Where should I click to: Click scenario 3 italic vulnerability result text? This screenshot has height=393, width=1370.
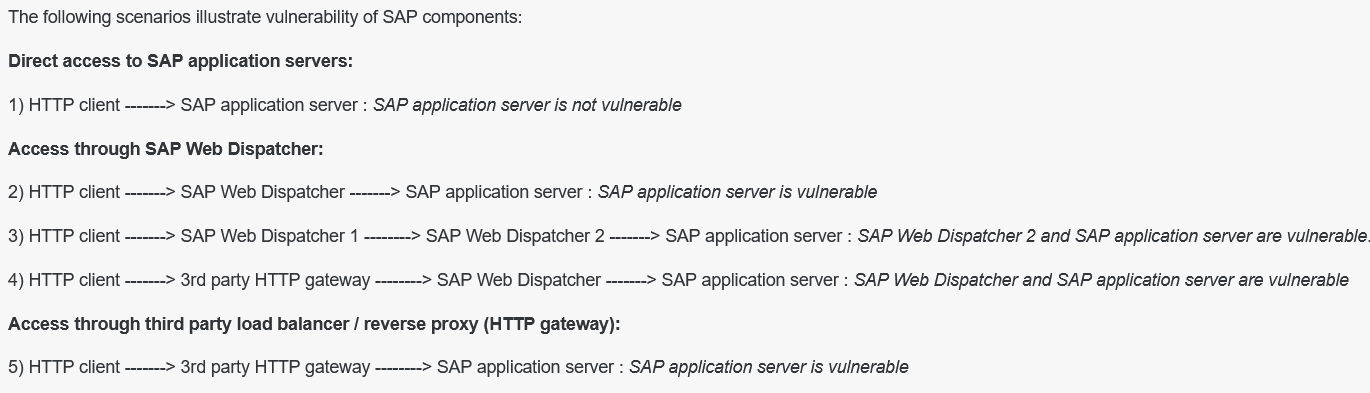[x=1113, y=236]
